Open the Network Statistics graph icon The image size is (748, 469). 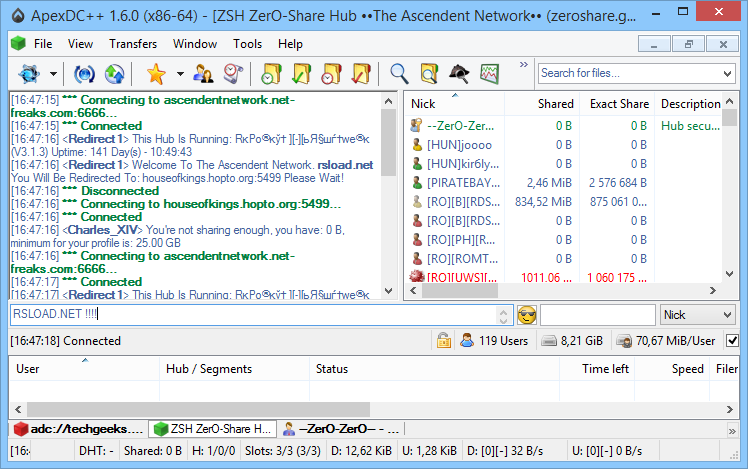pyautogui.click(x=489, y=74)
